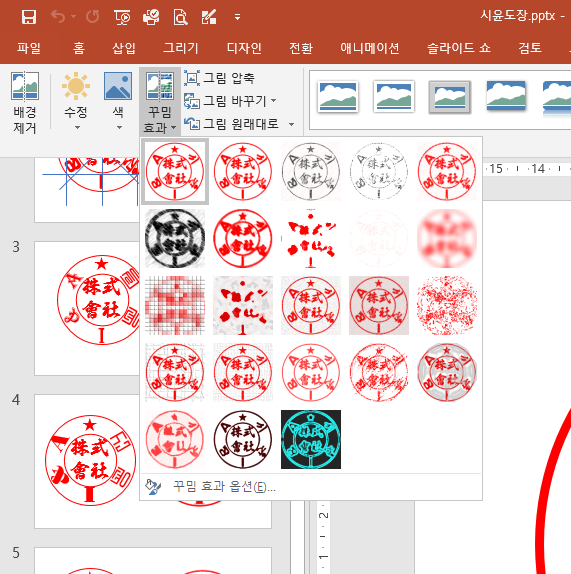Apply the pale pink Cutout effect

click(175, 439)
